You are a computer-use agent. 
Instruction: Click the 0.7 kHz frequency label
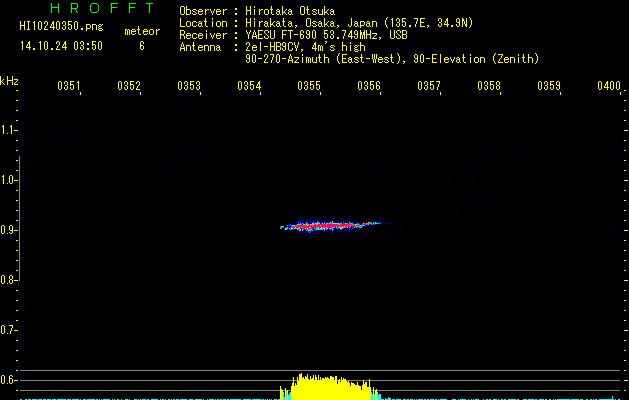[x=8, y=330]
